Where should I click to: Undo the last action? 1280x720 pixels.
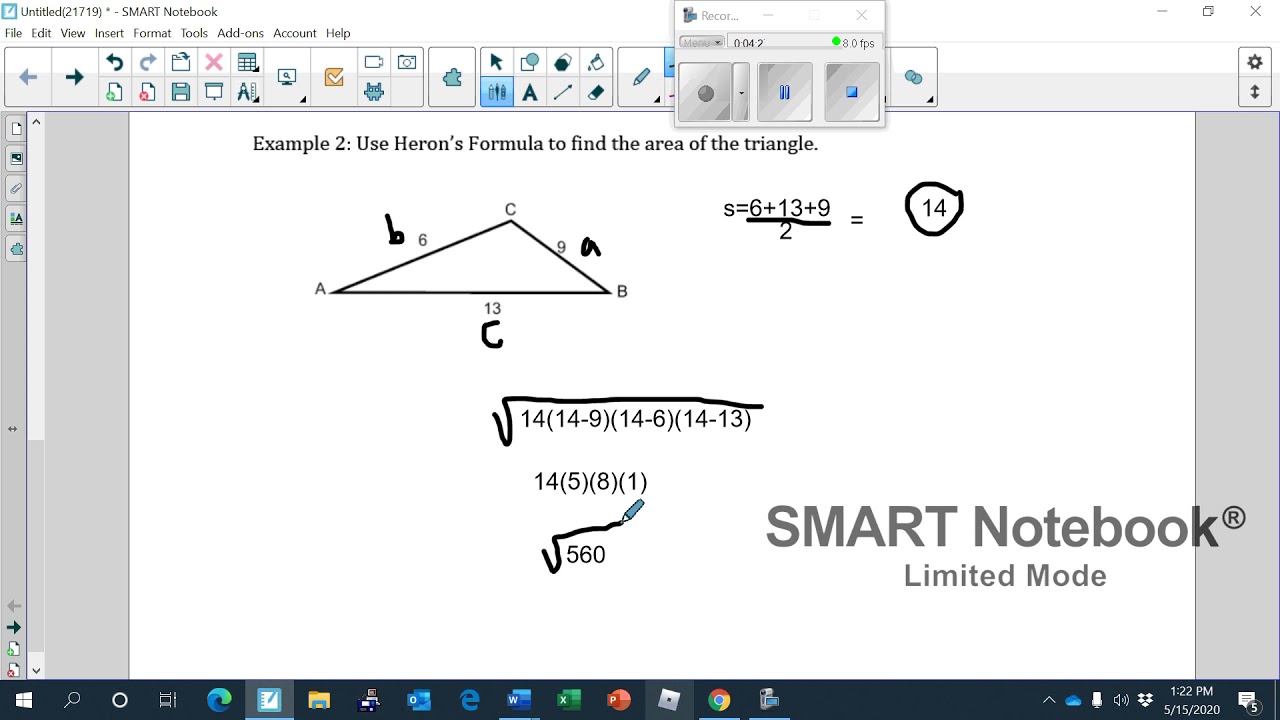click(114, 63)
